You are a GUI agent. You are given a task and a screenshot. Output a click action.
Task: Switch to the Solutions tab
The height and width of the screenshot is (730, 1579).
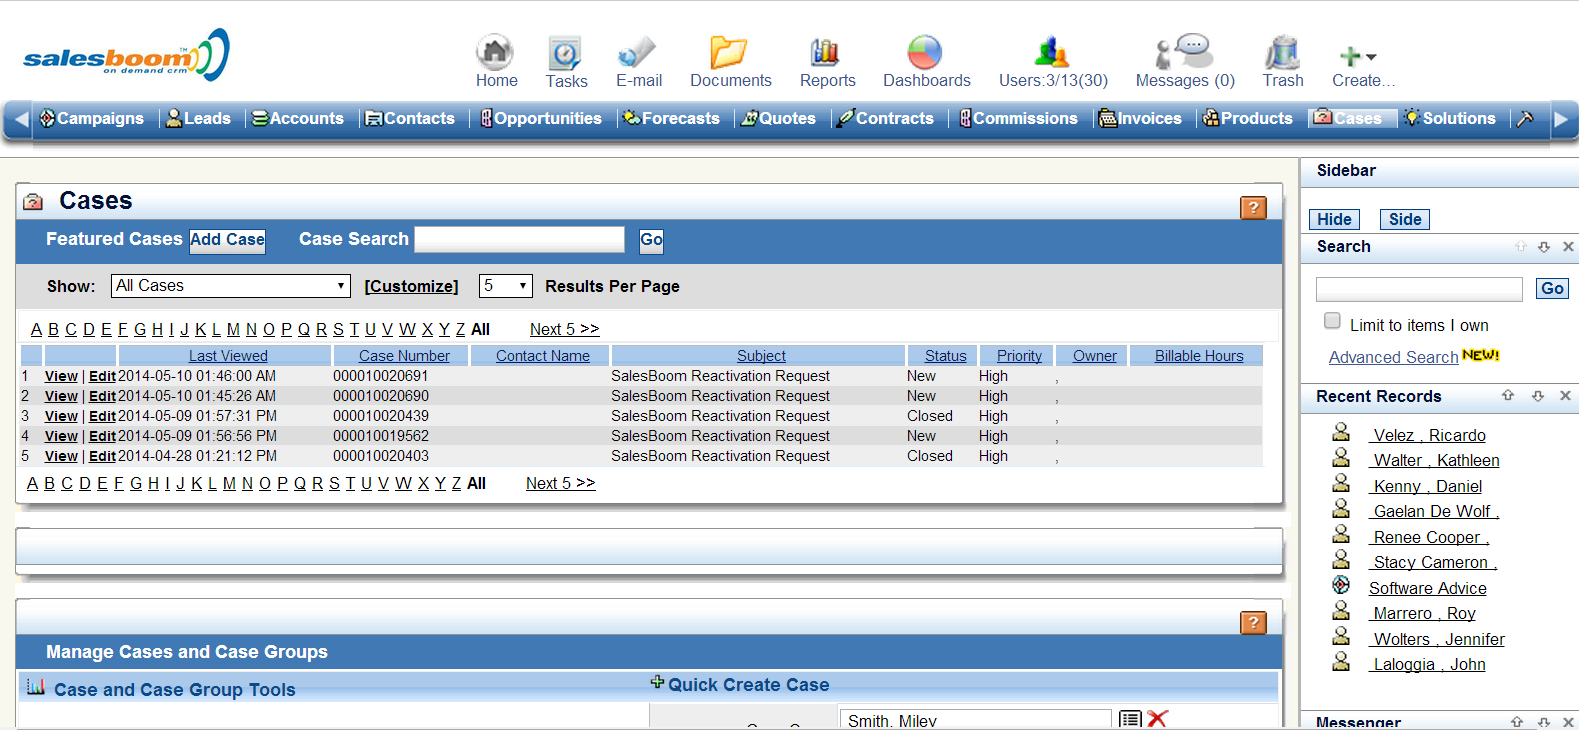[1450, 118]
